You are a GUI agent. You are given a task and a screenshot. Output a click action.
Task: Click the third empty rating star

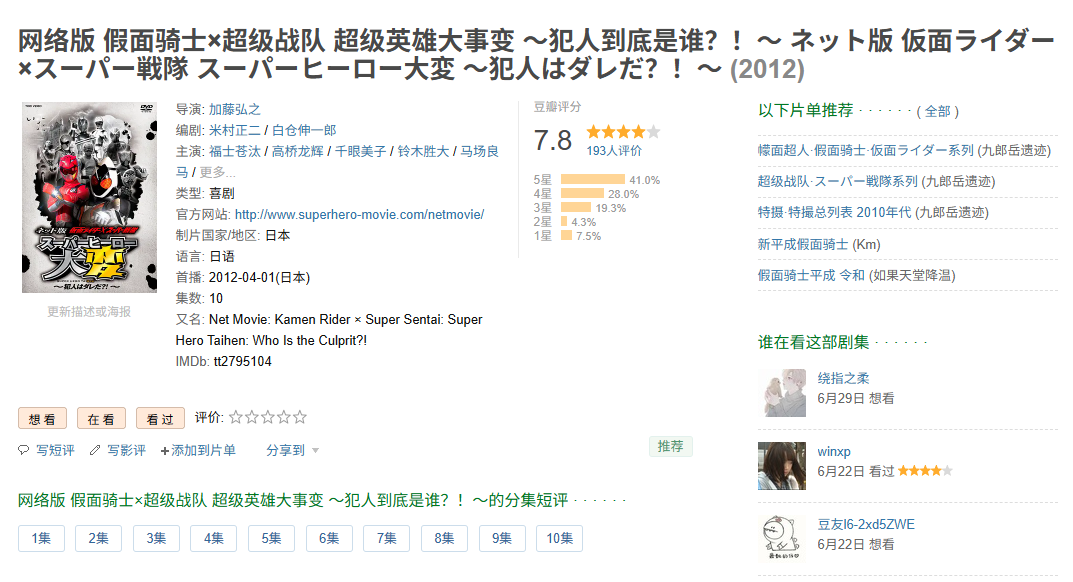[x=268, y=417]
